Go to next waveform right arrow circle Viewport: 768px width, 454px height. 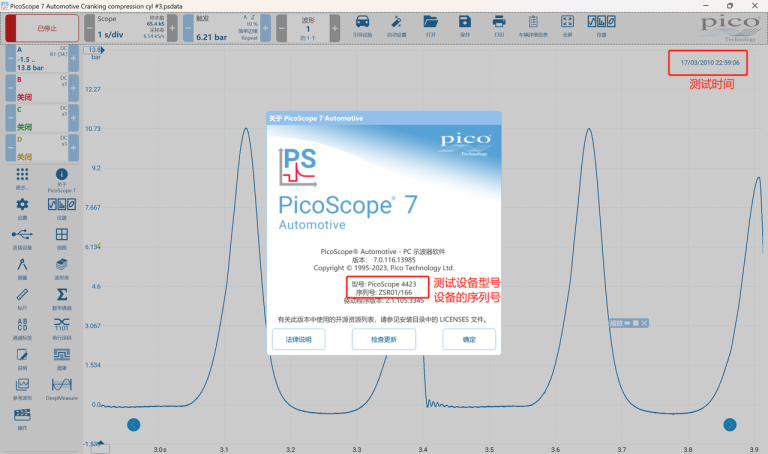pos(730,425)
